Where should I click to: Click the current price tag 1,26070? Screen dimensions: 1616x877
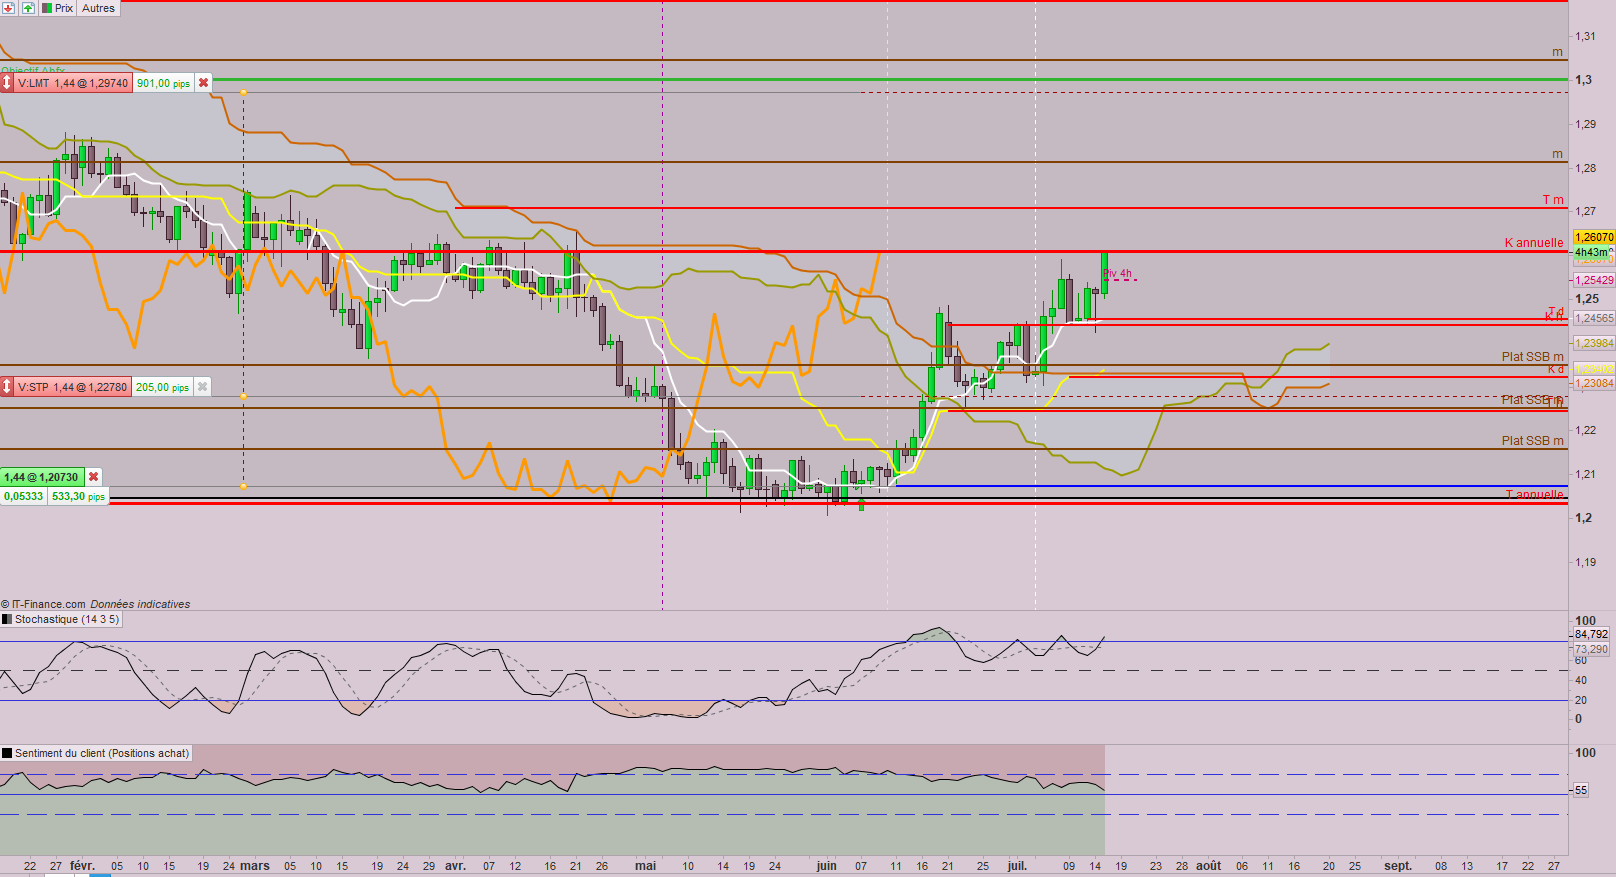(1593, 237)
